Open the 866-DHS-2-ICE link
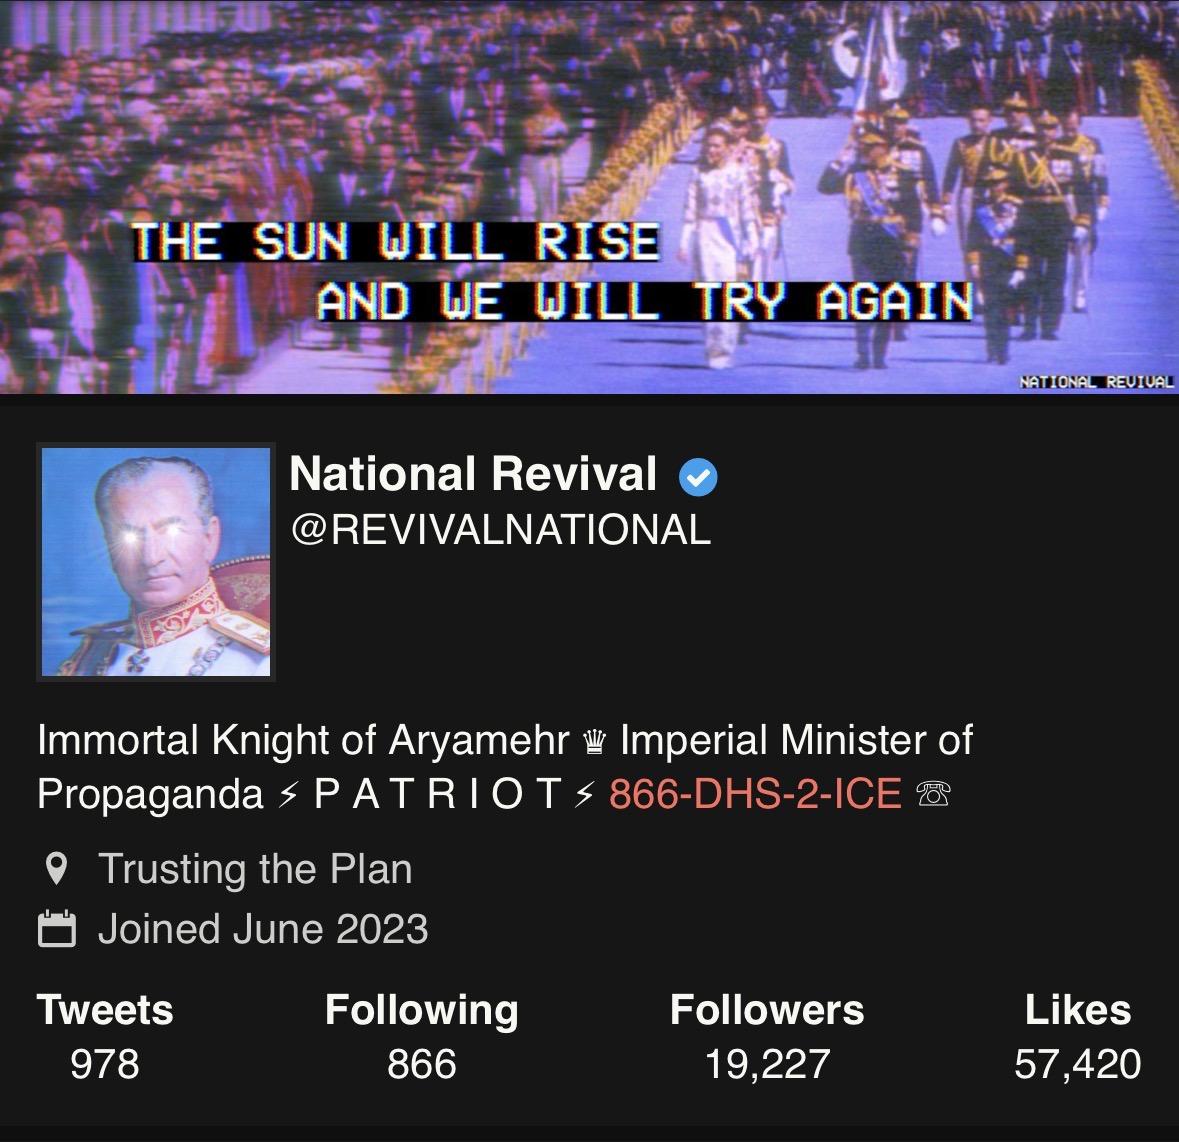 (x=755, y=794)
